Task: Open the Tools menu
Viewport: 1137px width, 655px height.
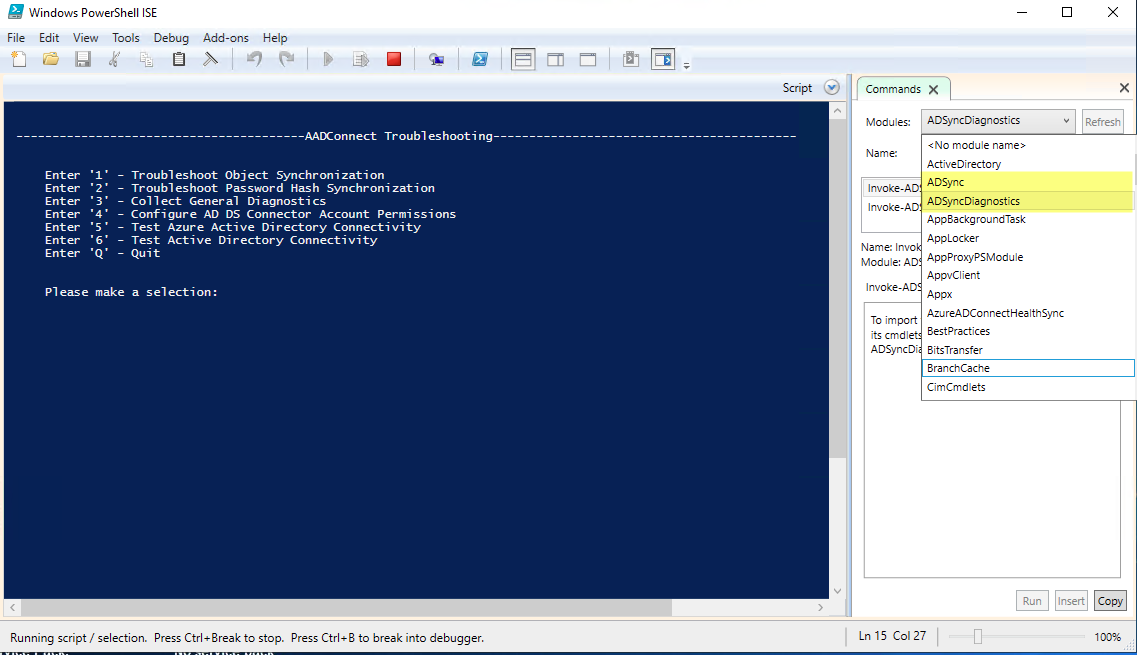Action: coord(125,38)
